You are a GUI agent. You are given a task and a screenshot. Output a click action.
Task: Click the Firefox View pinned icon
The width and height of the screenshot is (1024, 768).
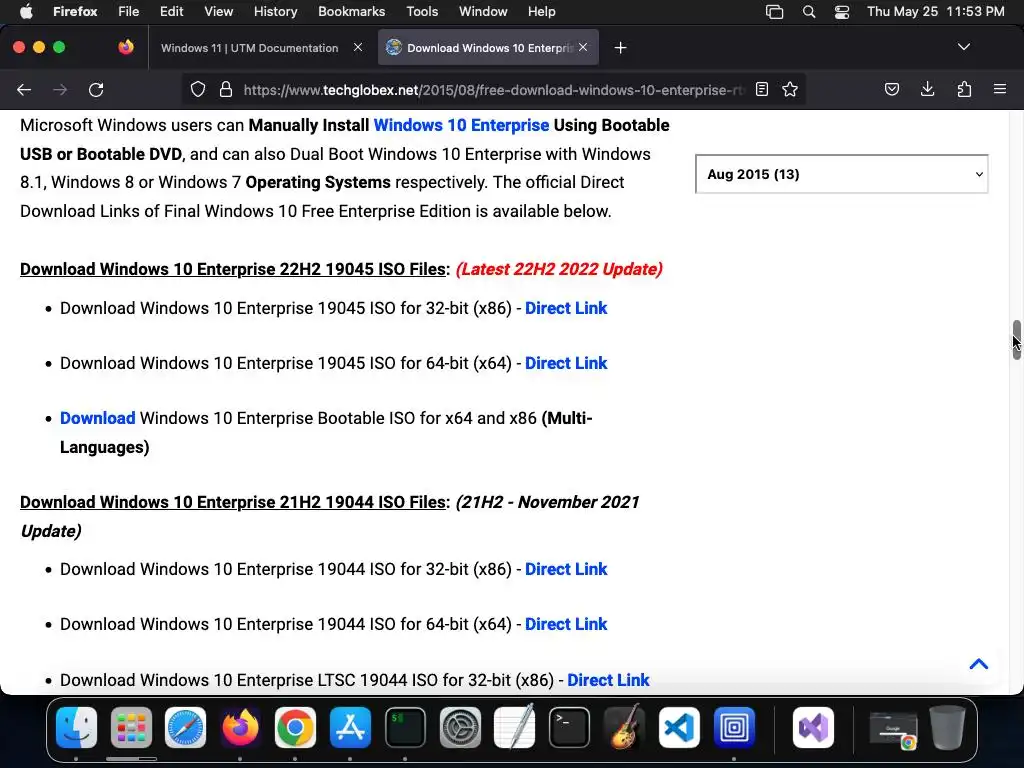126,47
